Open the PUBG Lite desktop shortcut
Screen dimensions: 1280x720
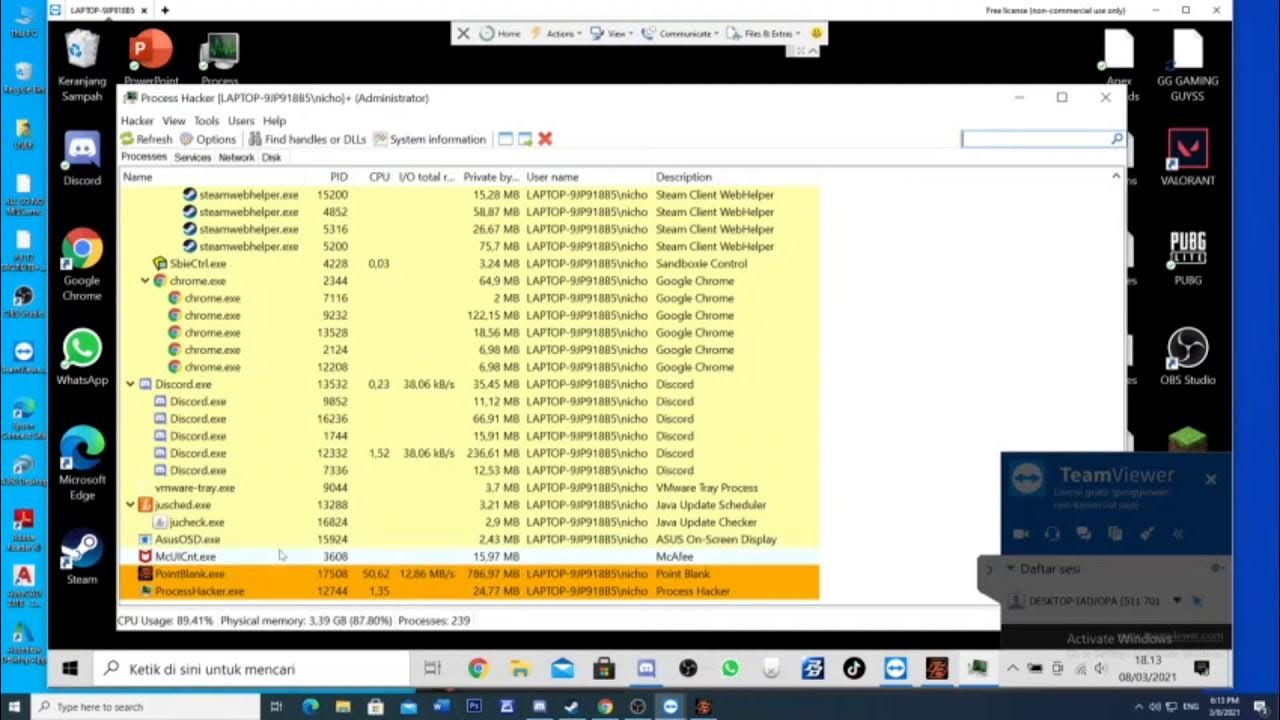pos(1188,259)
